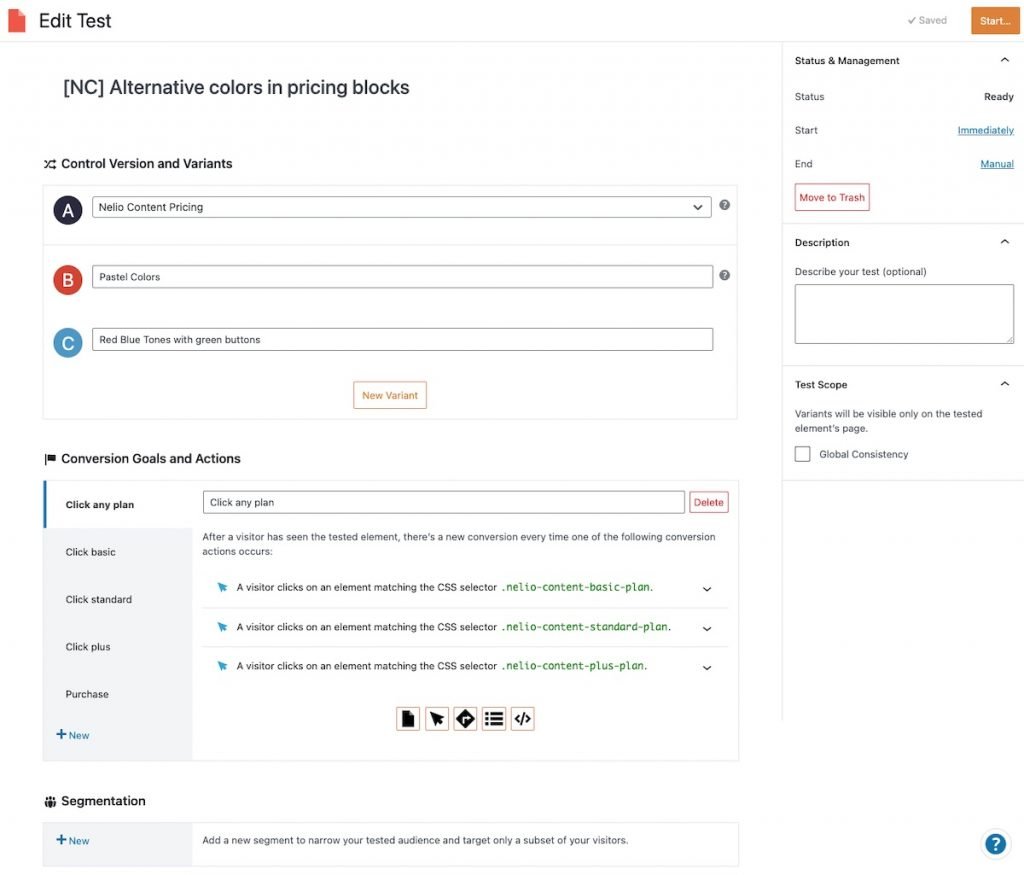Add a page view conversion action icon
The height and width of the screenshot is (875, 1024).
point(408,718)
